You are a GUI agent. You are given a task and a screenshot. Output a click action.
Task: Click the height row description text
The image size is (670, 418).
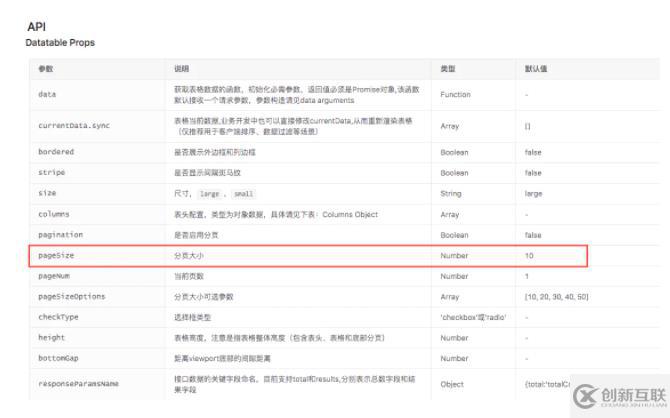coord(279,338)
